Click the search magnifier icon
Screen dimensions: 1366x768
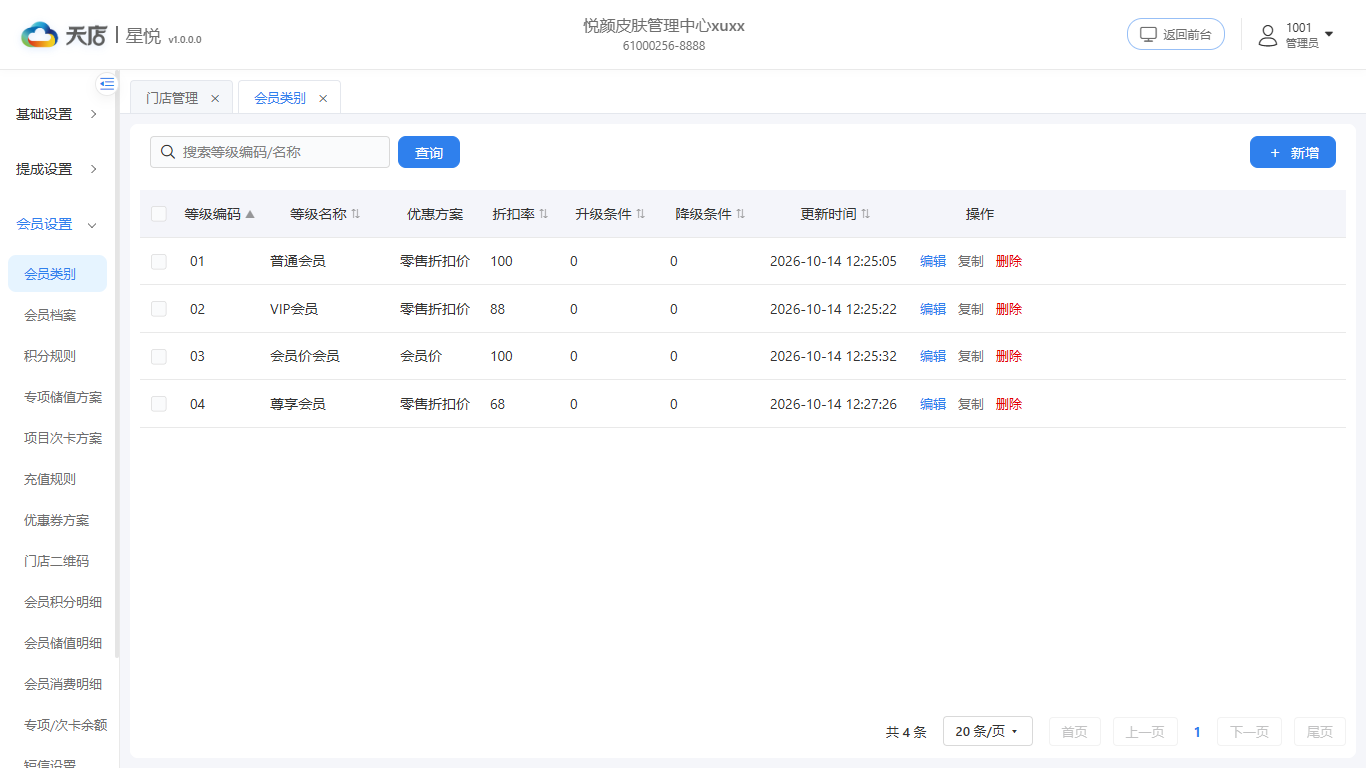167,152
